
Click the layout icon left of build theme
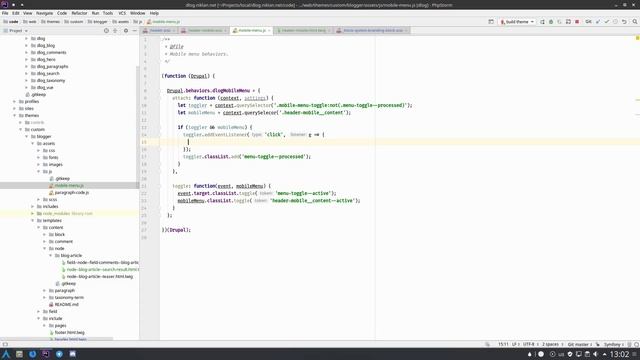click(x=491, y=22)
